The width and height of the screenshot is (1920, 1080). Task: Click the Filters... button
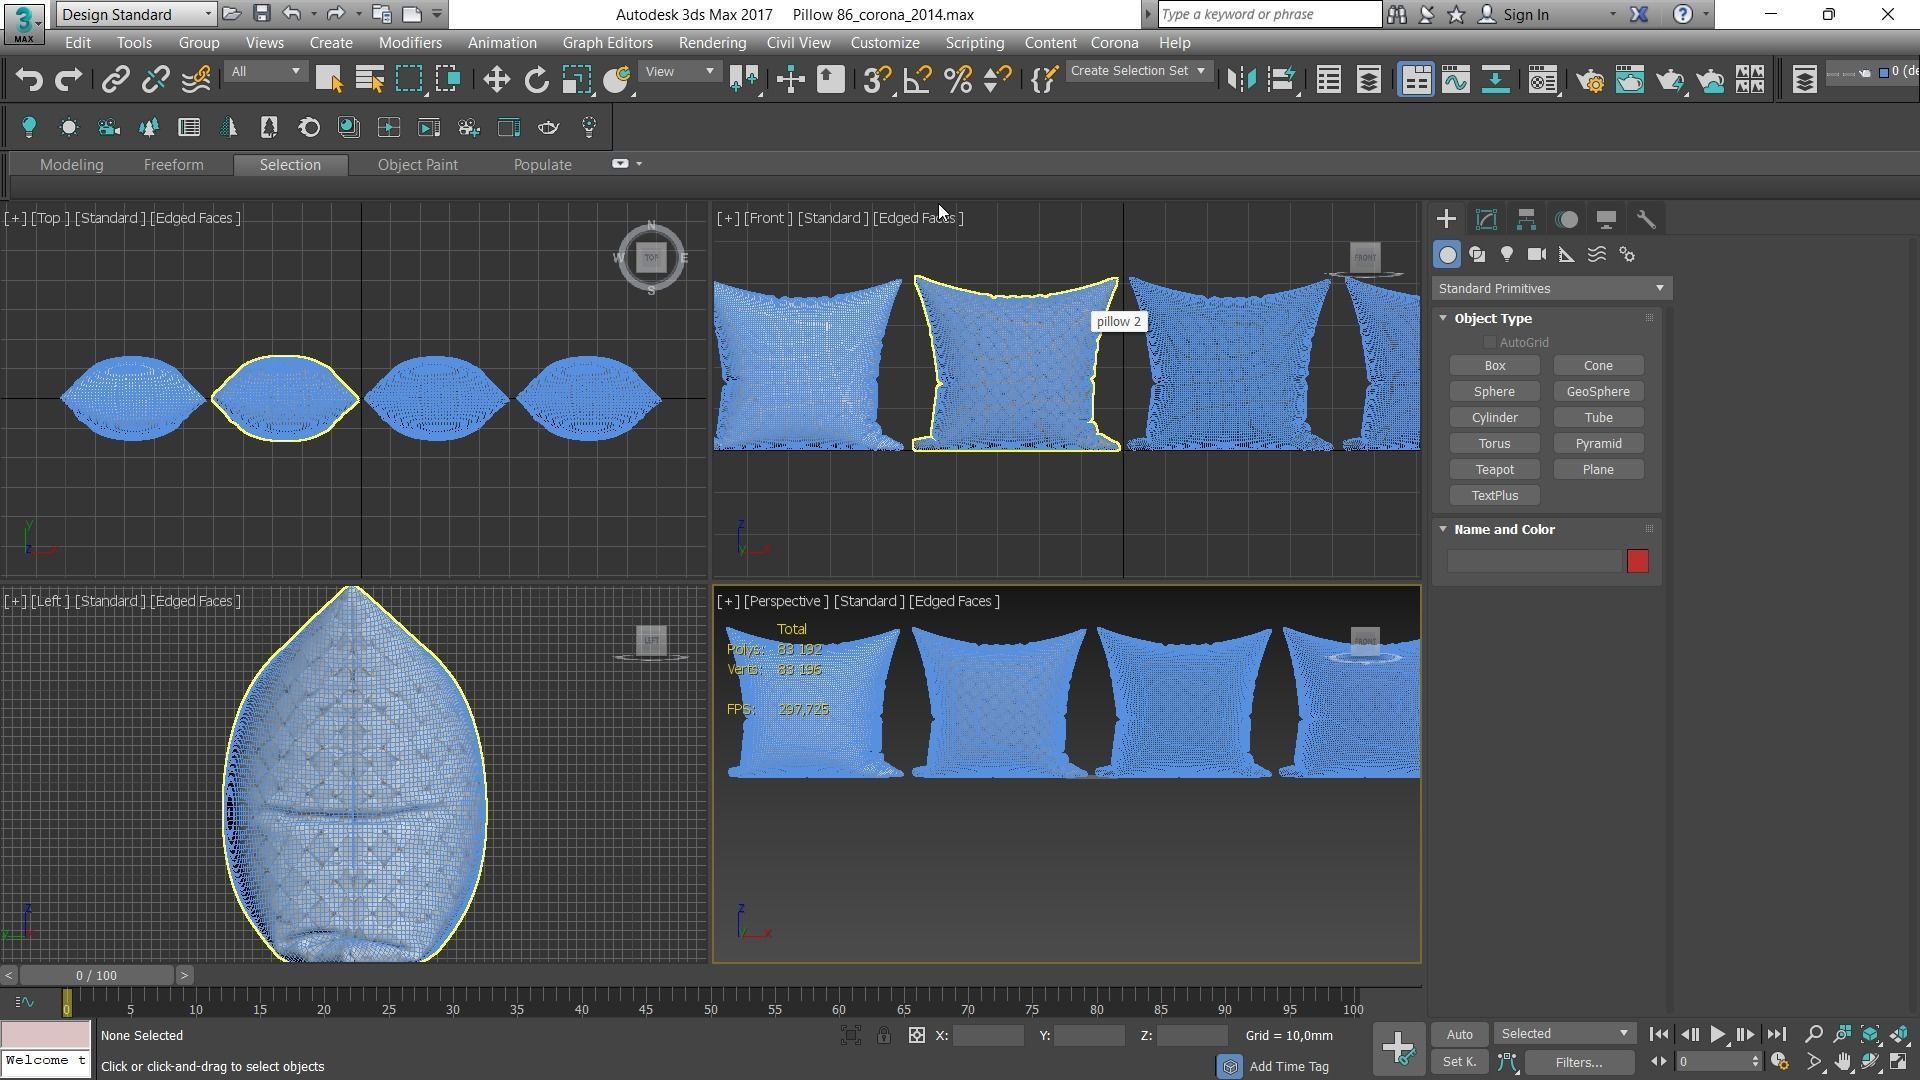click(x=1579, y=1062)
